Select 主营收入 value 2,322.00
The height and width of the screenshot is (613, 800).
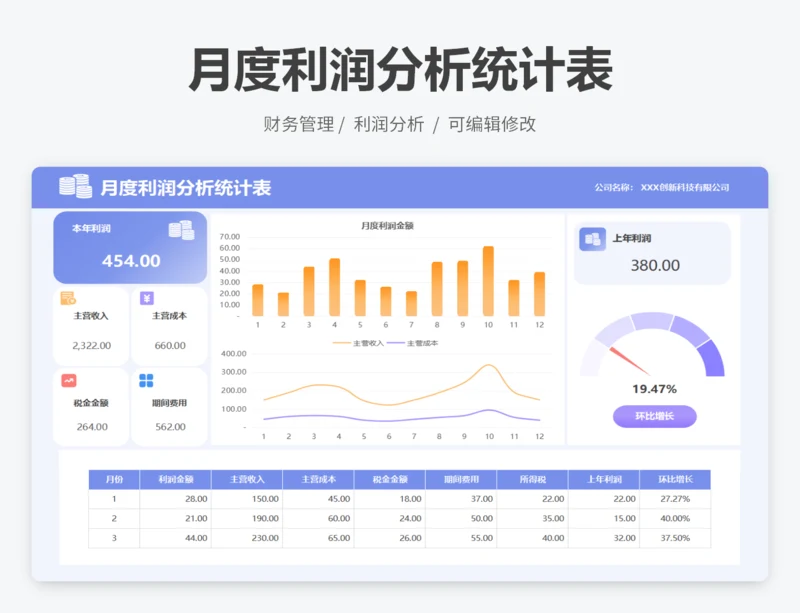tap(91, 346)
